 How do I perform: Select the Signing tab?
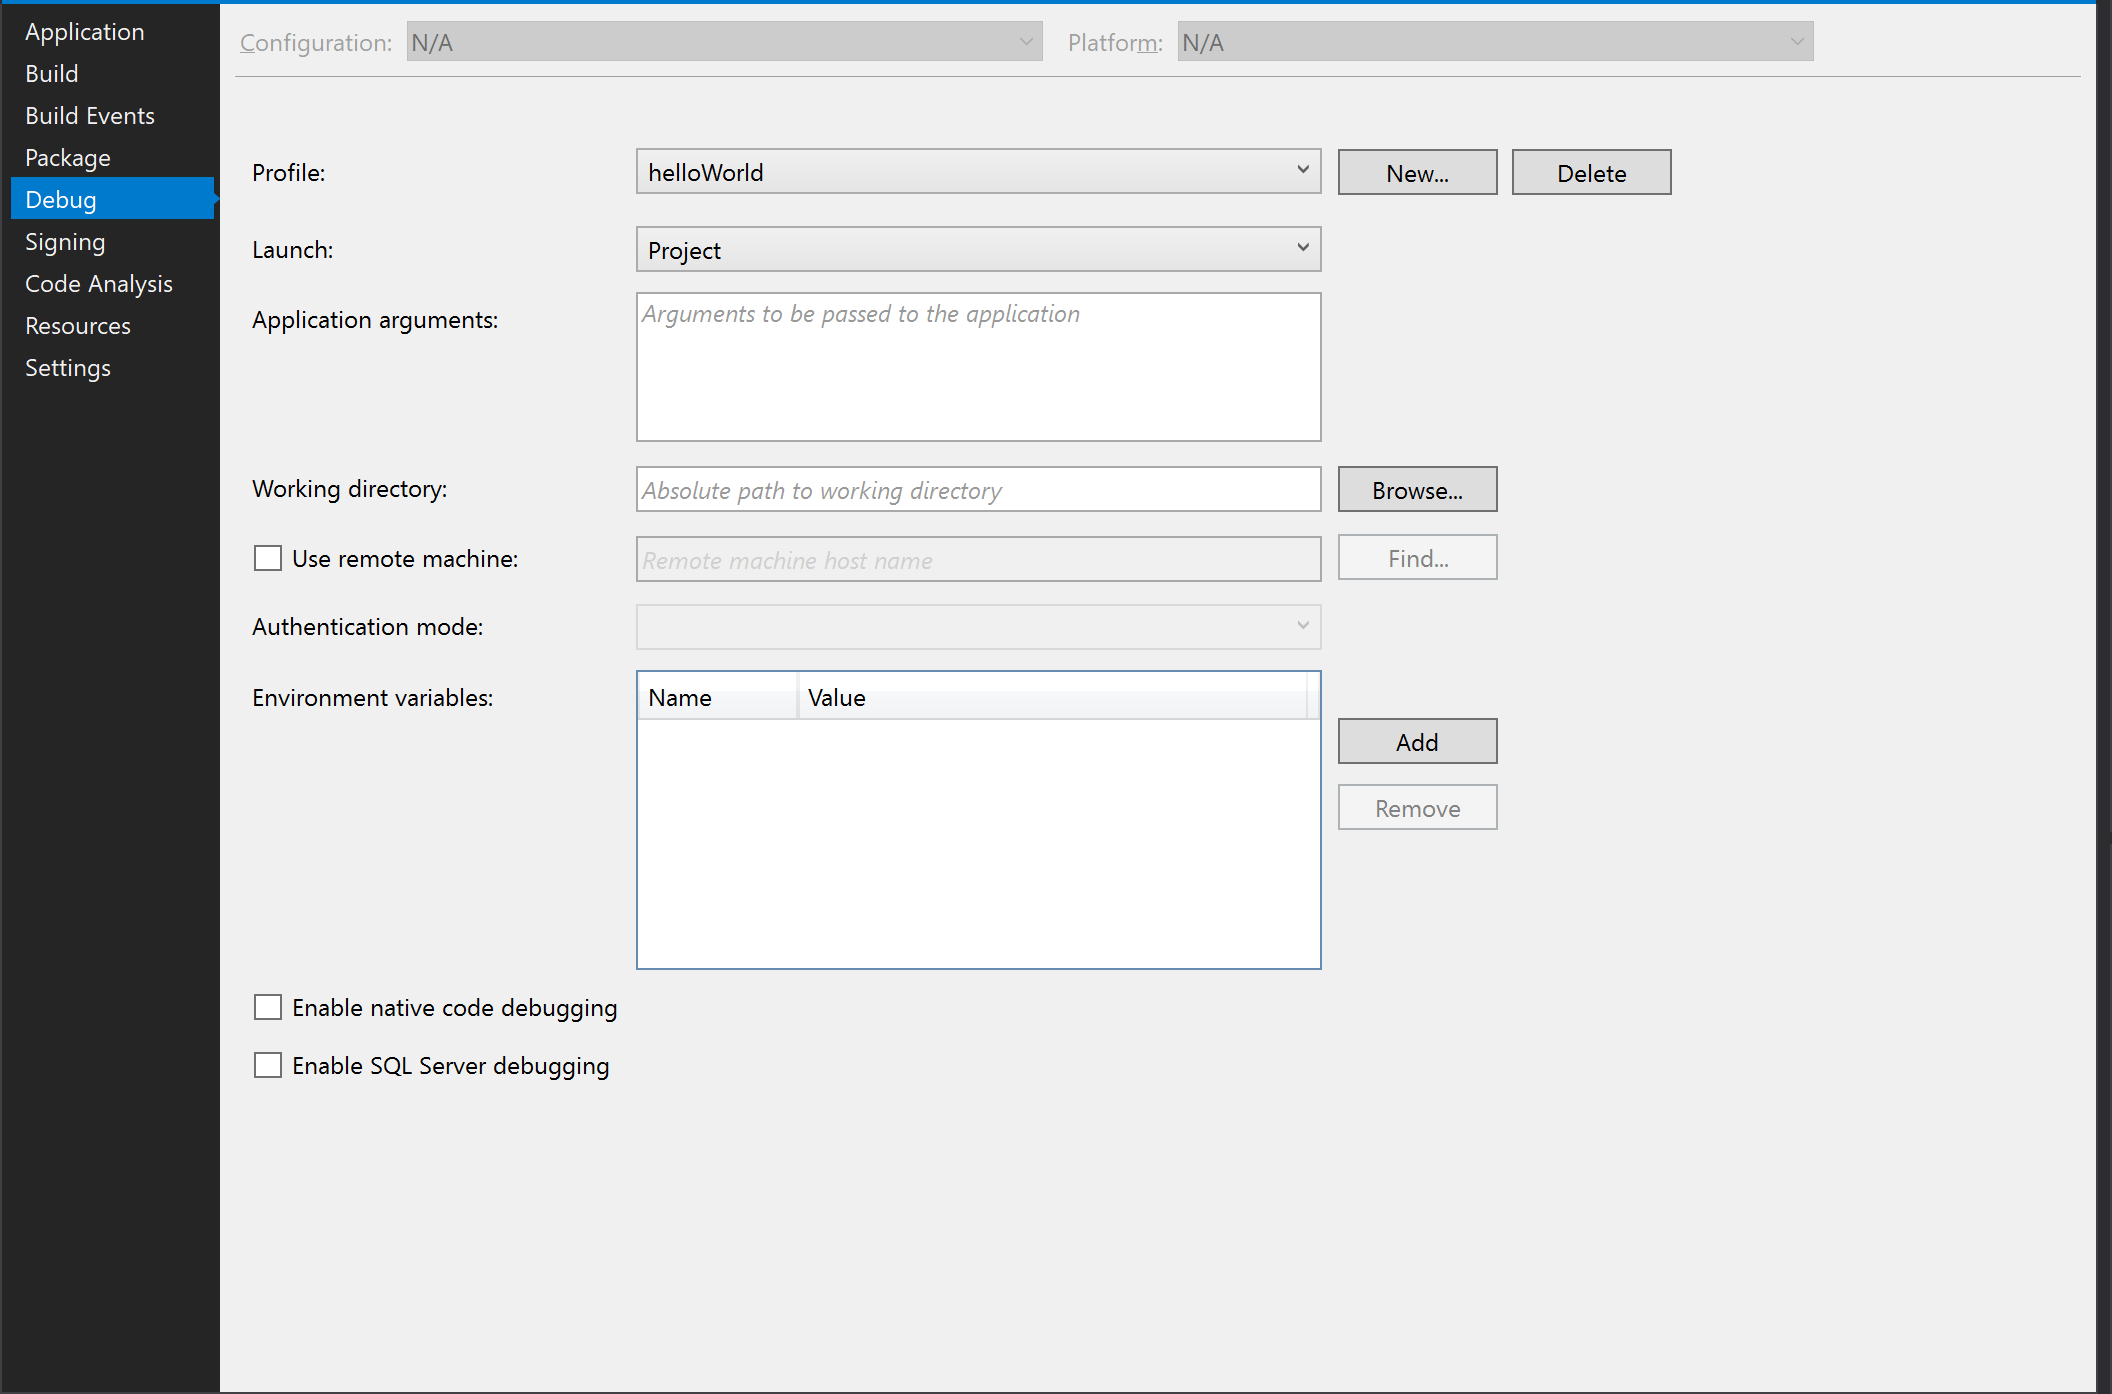[65, 242]
